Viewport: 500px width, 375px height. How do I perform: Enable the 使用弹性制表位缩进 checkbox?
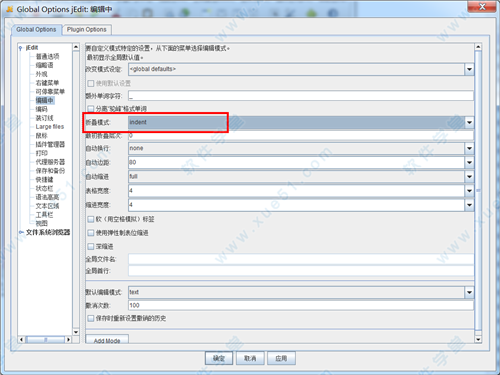(90, 233)
